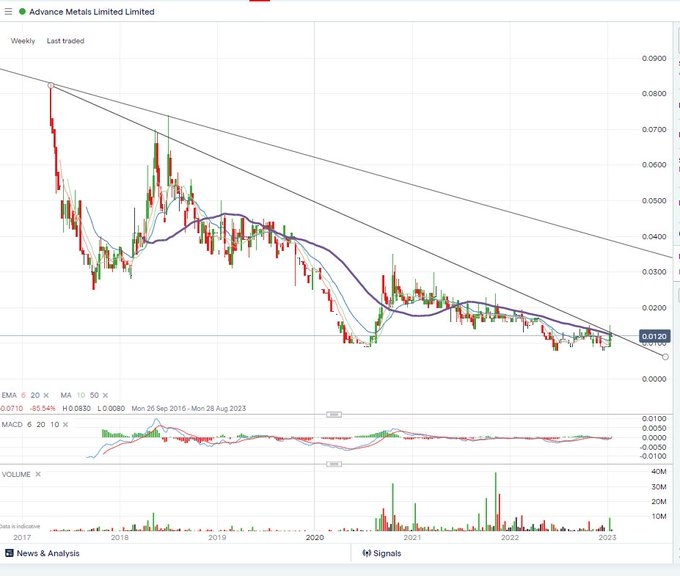The height and width of the screenshot is (576, 680).
Task: Close the VOLUME panel
Action: pyautogui.click(x=38, y=474)
